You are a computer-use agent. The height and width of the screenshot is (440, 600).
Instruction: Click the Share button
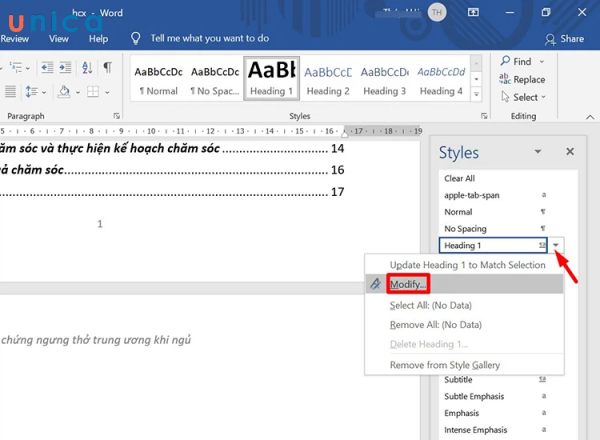click(564, 39)
